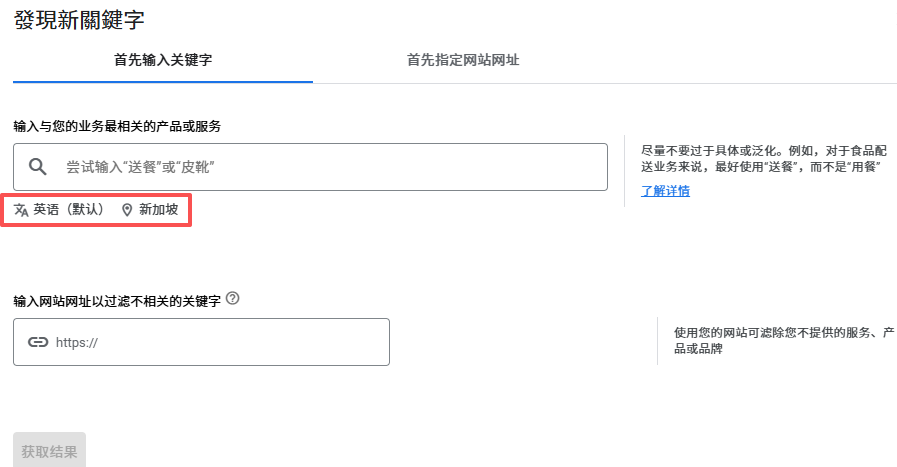This screenshot has height=467, width=897.
Task: Open the 了解详情 link
Action: (x=665, y=191)
